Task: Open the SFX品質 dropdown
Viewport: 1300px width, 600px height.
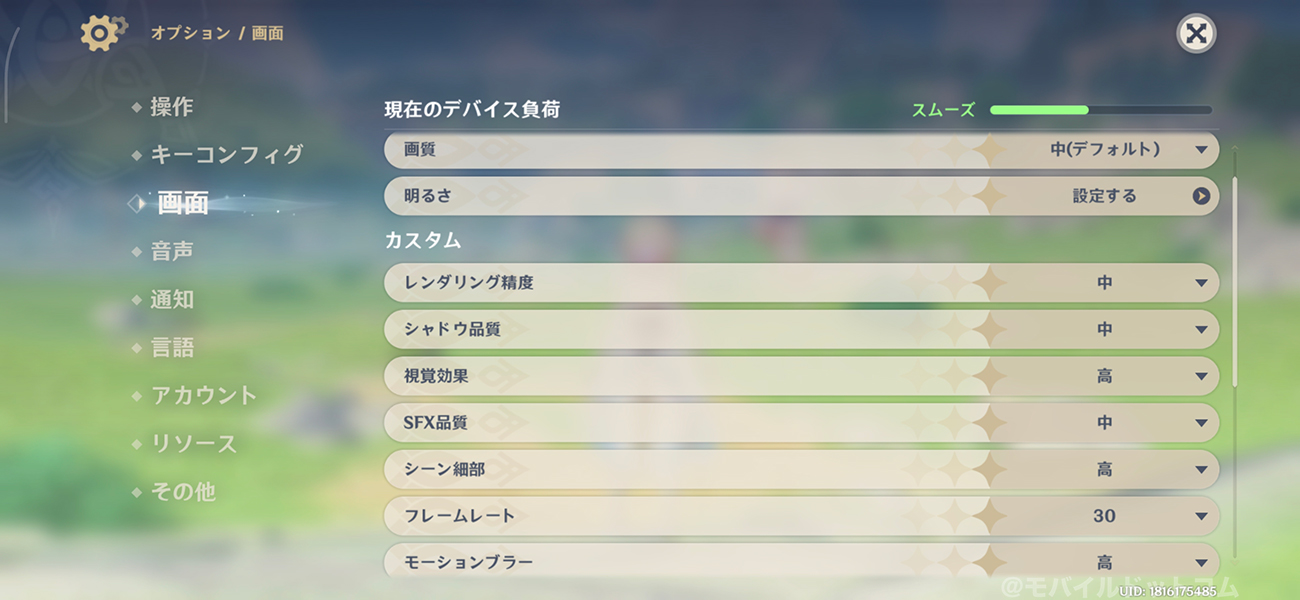Action: pyautogui.click(x=1201, y=423)
